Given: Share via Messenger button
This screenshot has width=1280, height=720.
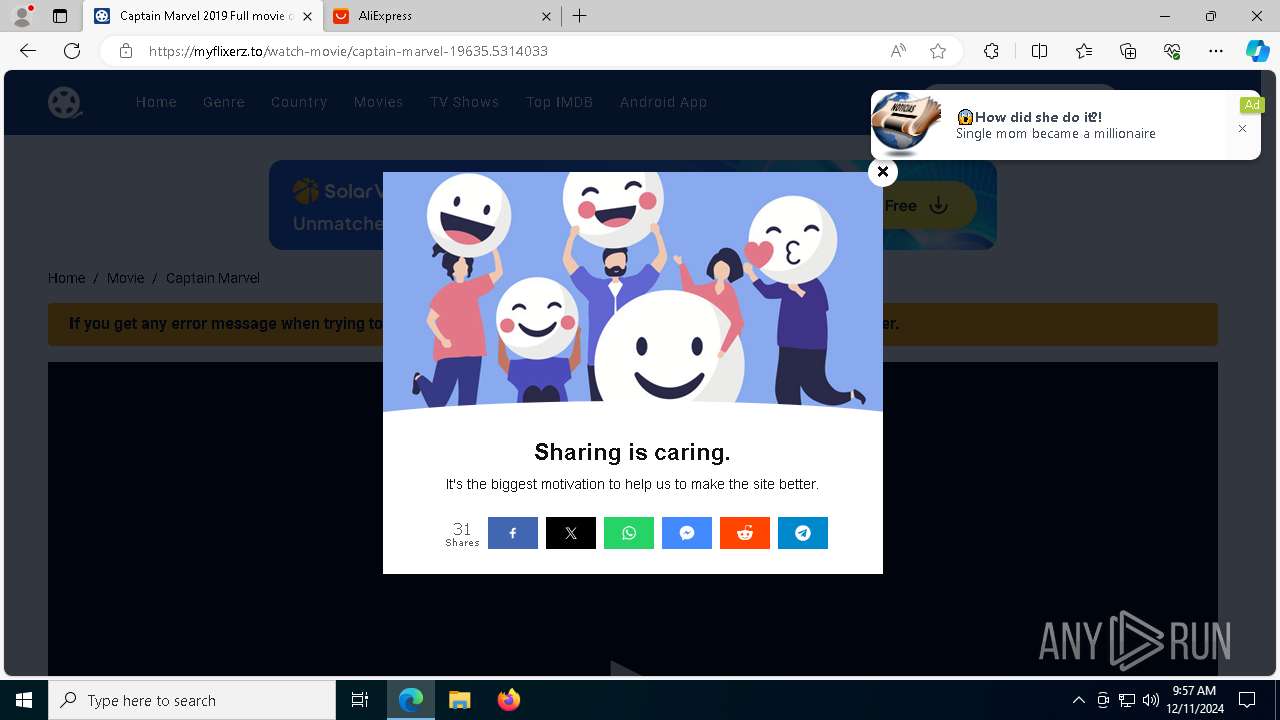Looking at the screenshot, I should pyautogui.click(x=687, y=533).
